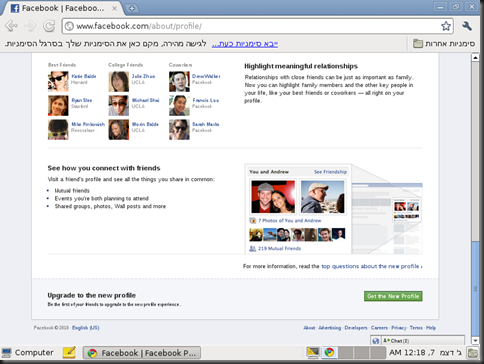Reload the page with the refresh icon
This screenshot has height=364, width=484.
[x=50, y=26]
